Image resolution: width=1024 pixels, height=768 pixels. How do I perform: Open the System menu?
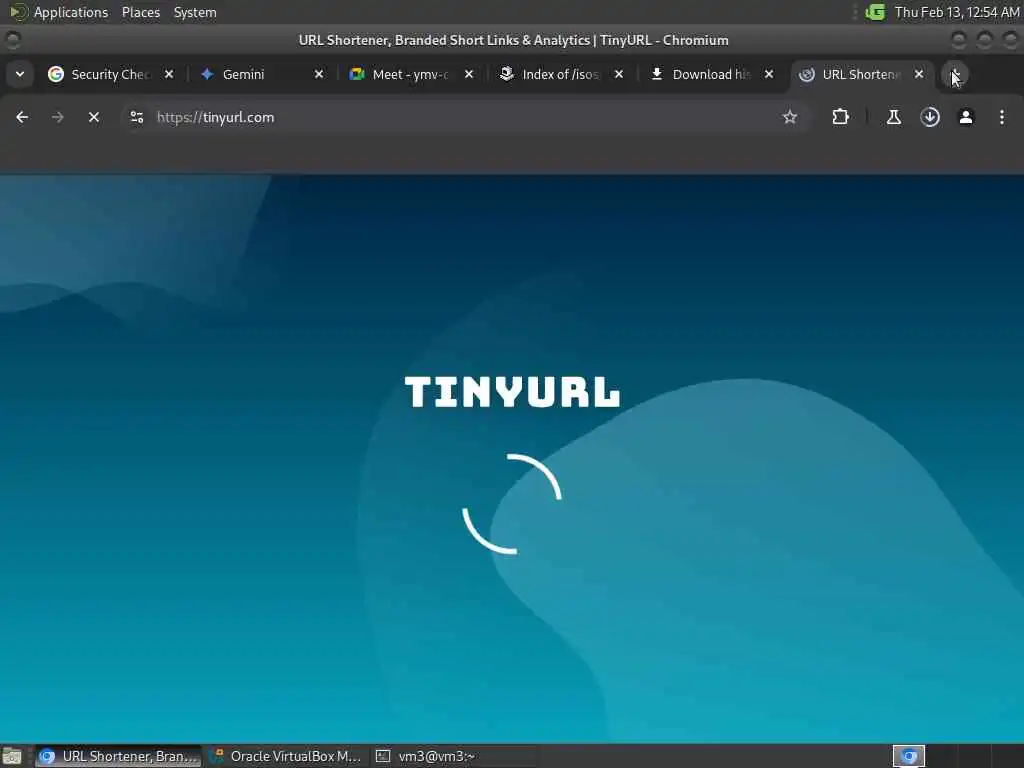click(195, 12)
